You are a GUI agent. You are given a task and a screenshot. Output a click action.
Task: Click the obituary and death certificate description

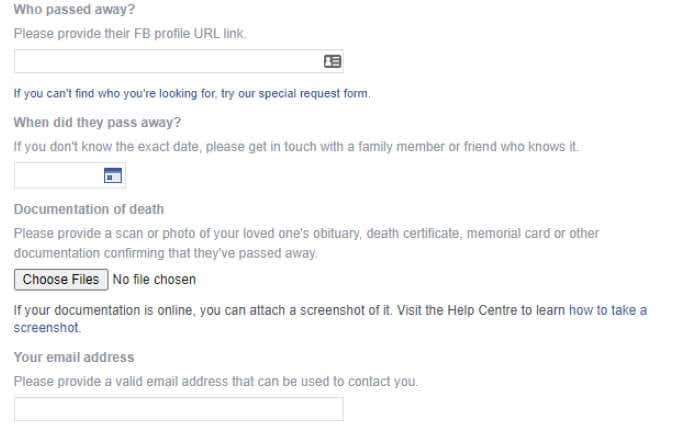point(306,233)
